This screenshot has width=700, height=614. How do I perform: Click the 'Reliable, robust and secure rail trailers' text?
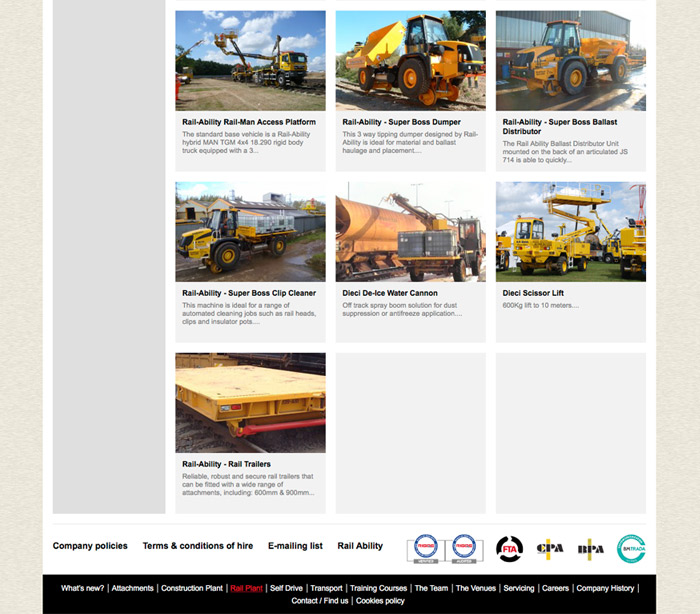pos(248,485)
